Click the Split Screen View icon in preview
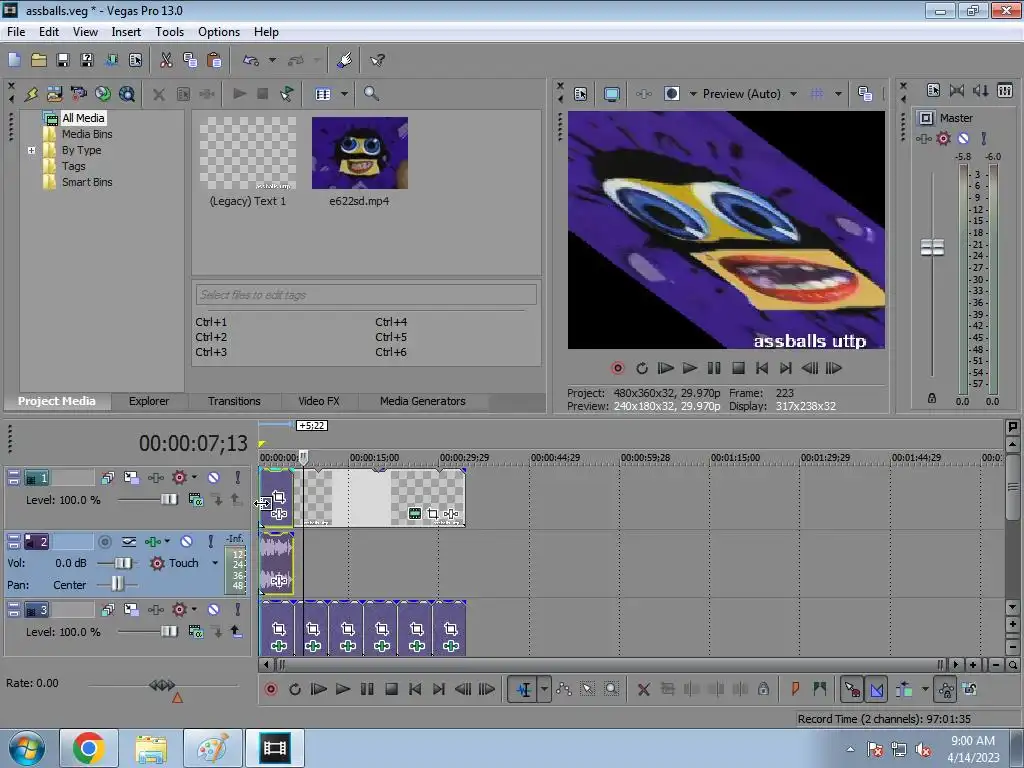Screen dimensions: 1024x768 [x=671, y=93]
